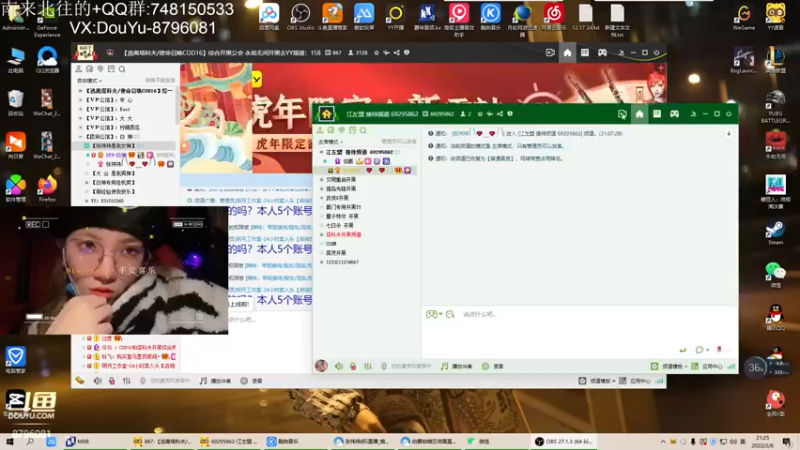Open the emoji picker in green window chat box
The width and height of the screenshot is (800, 450).
450,314
